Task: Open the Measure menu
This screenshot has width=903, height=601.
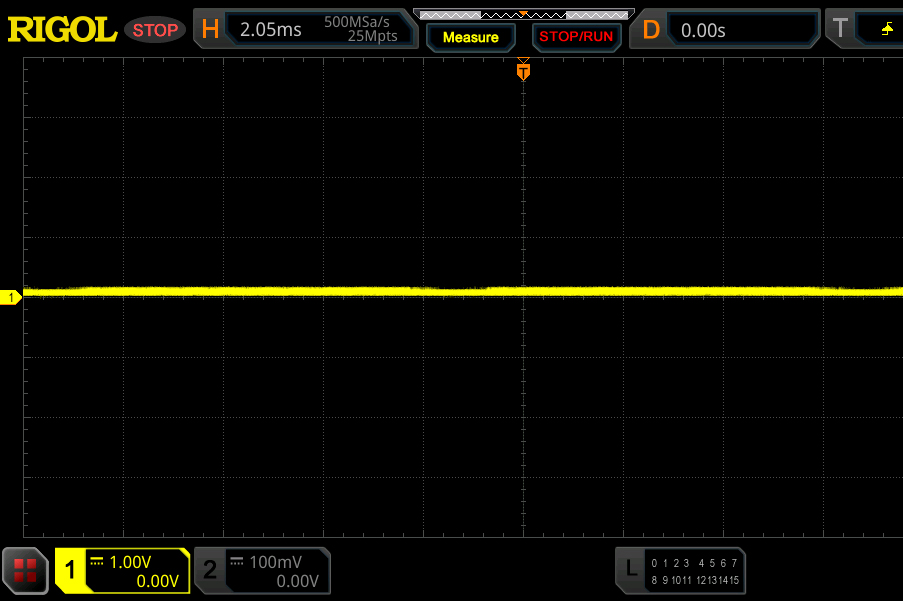Action: point(471,37)
